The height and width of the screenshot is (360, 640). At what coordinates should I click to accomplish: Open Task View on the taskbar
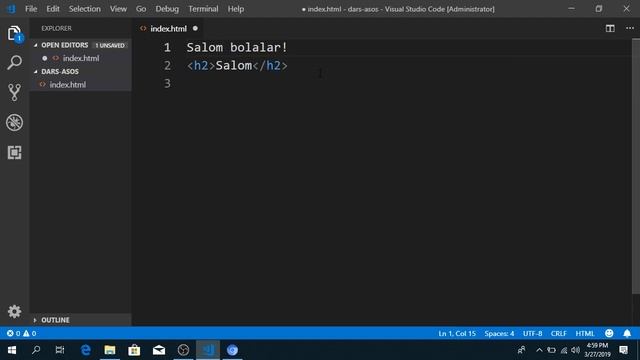[60, 350]
